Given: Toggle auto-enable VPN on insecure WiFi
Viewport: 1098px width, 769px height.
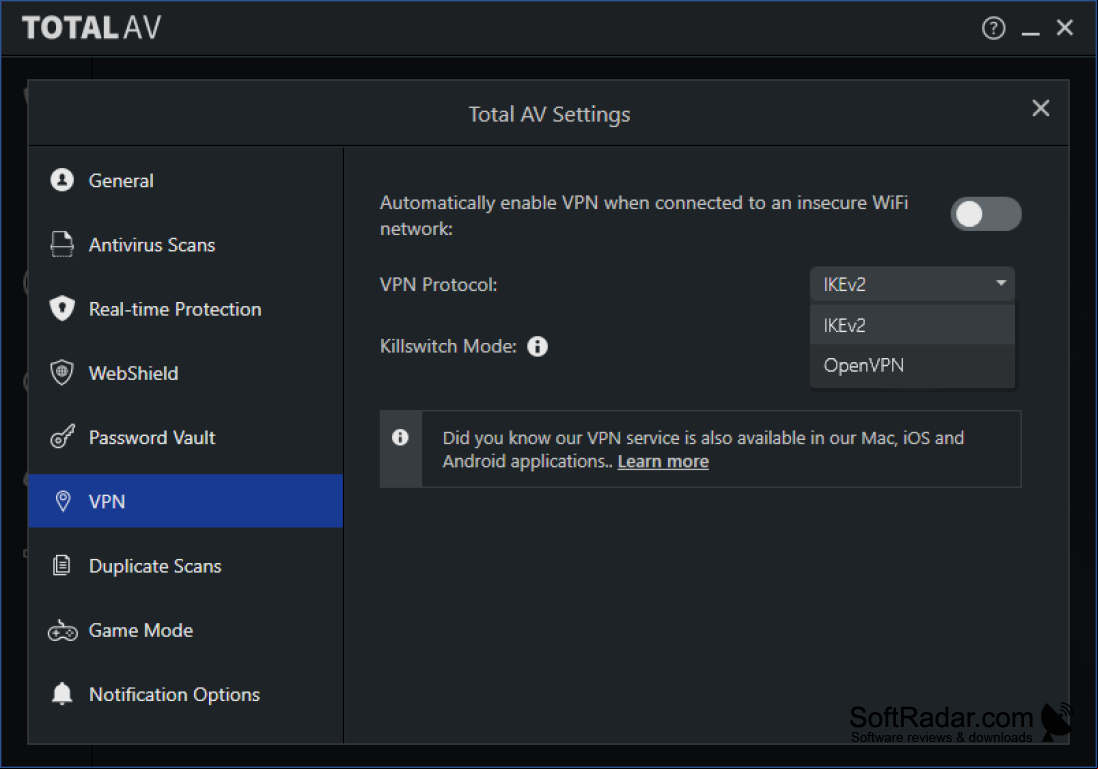Looking at the screenshot, I should [986, 214].
